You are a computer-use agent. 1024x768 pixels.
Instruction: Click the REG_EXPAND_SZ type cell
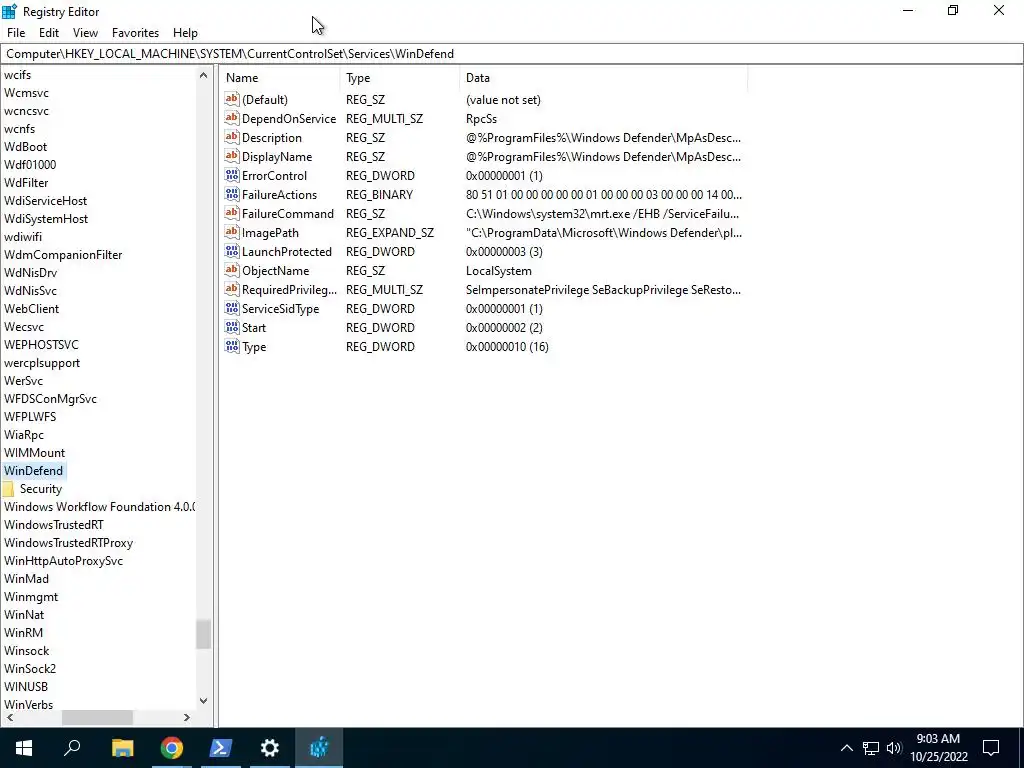pos(390,232)
